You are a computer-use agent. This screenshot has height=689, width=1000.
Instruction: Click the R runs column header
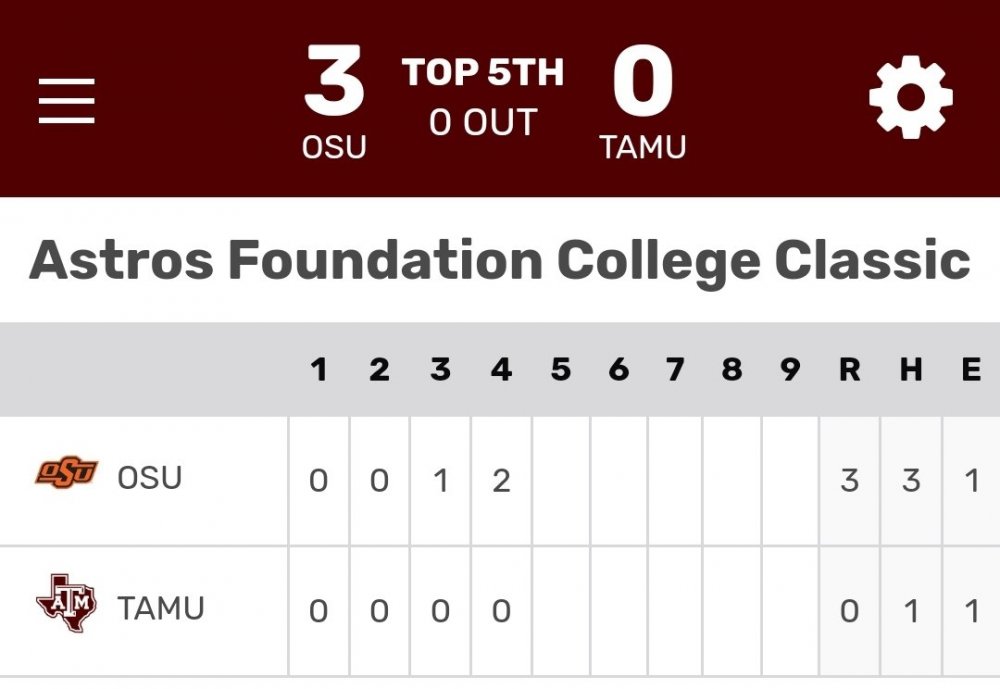click(x=849, y=370)
